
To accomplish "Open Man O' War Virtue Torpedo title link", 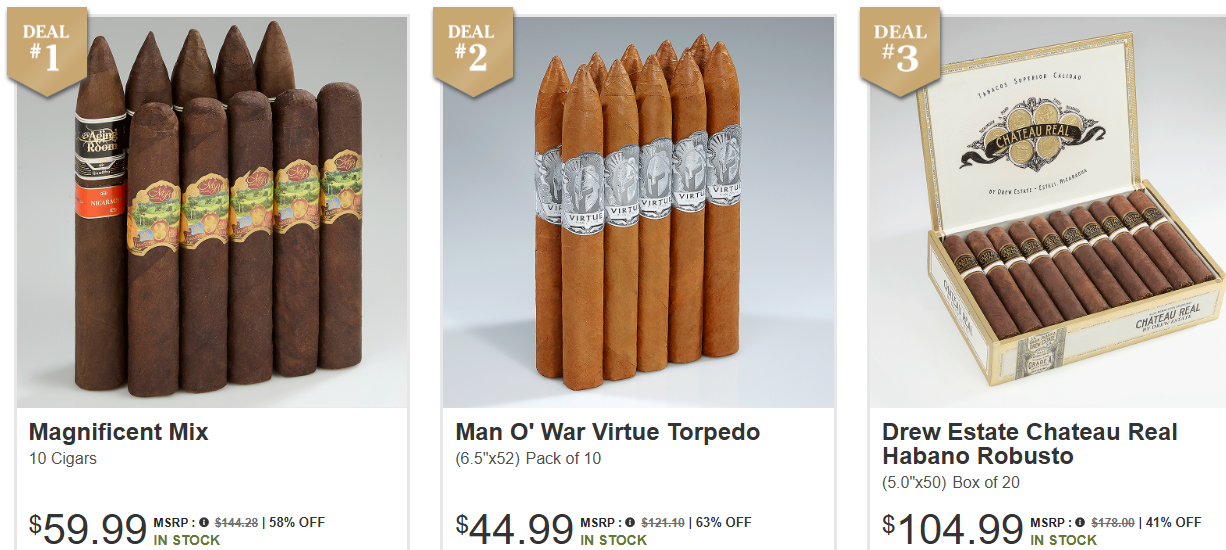I will [x=607, y=432].
